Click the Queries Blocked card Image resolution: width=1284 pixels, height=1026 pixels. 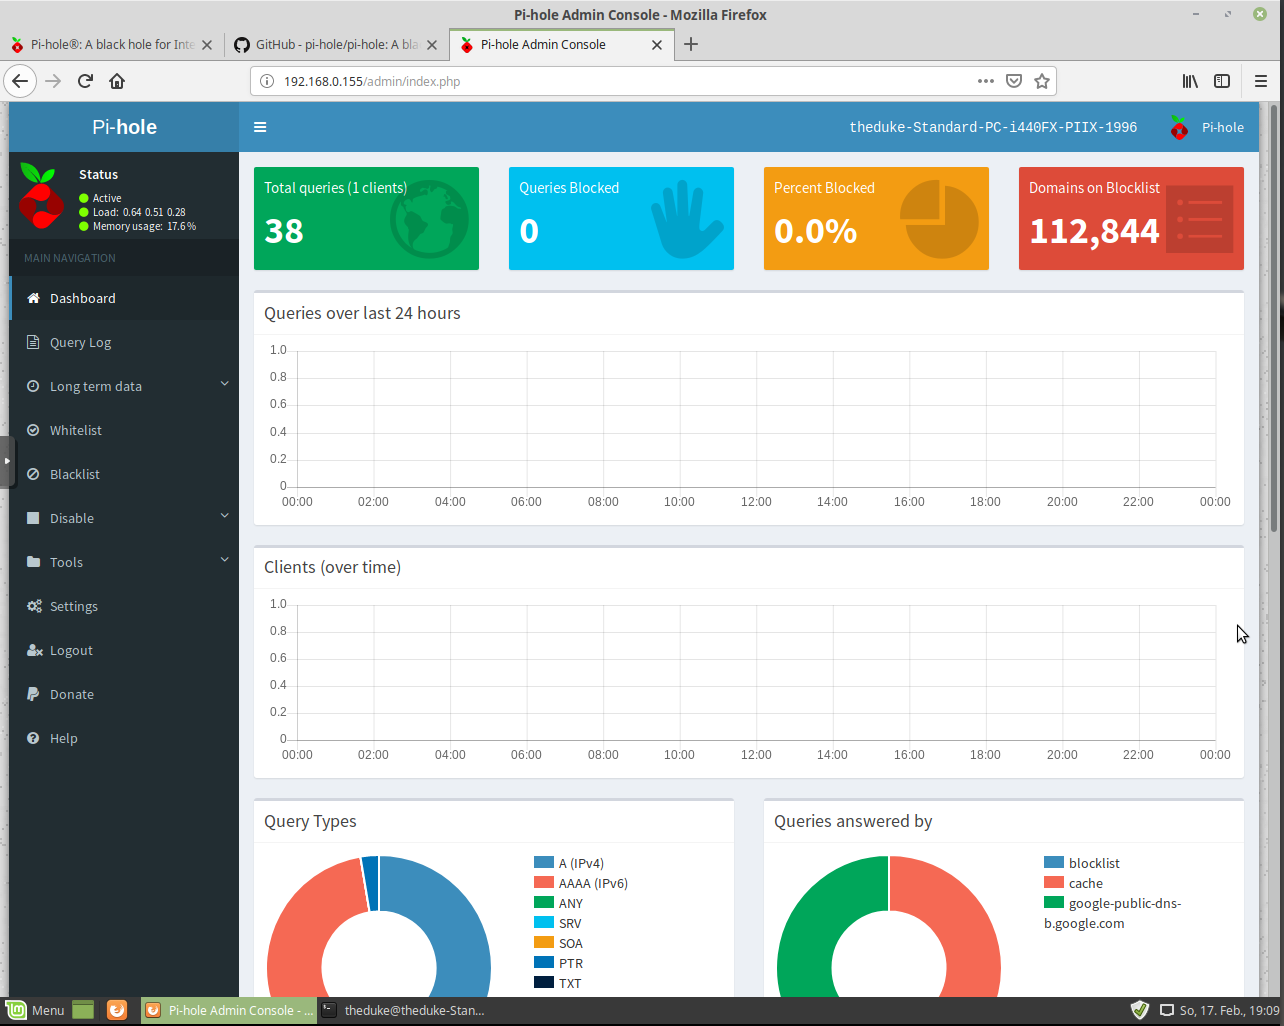pos(621,218)
